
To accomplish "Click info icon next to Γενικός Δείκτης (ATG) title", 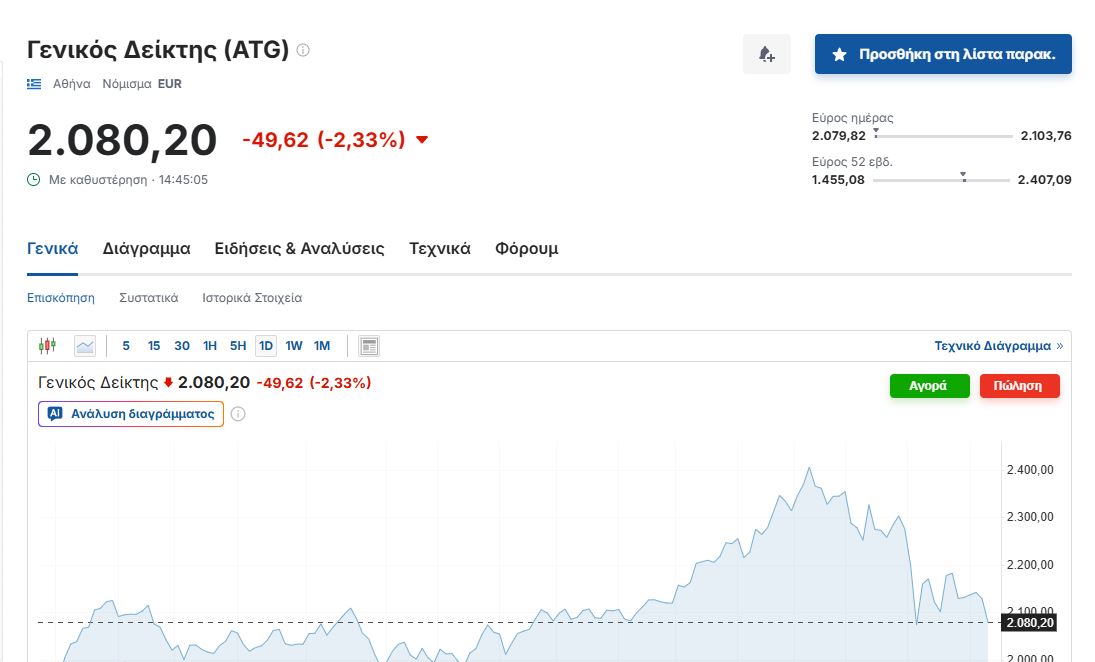I will [x=303, y=50].
